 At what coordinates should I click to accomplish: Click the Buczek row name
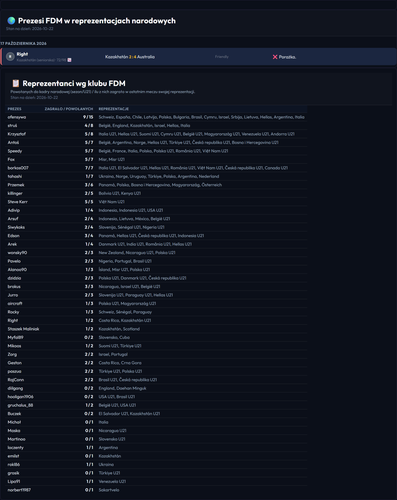14,414
